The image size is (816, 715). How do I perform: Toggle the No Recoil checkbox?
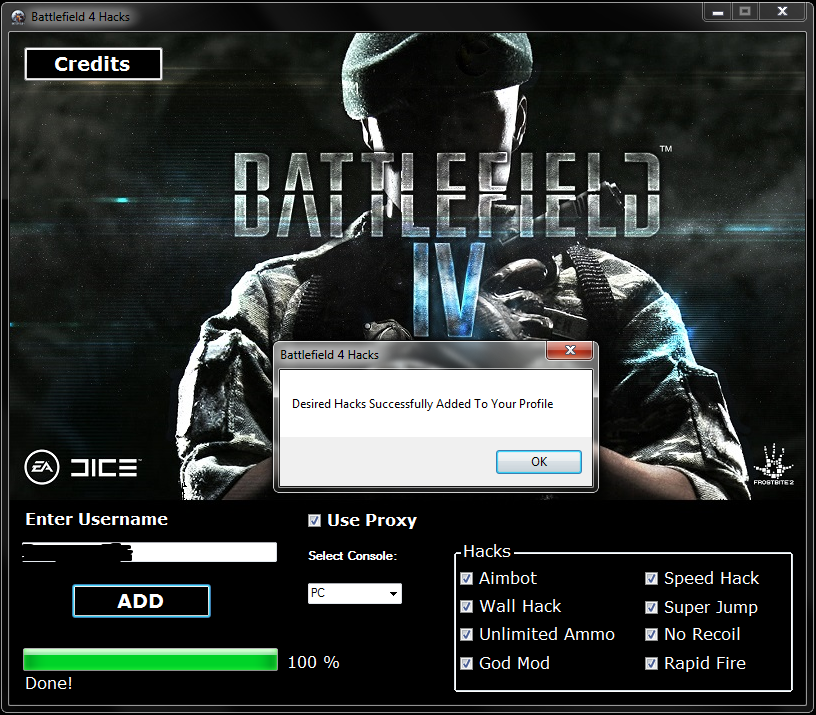point(652,634)
